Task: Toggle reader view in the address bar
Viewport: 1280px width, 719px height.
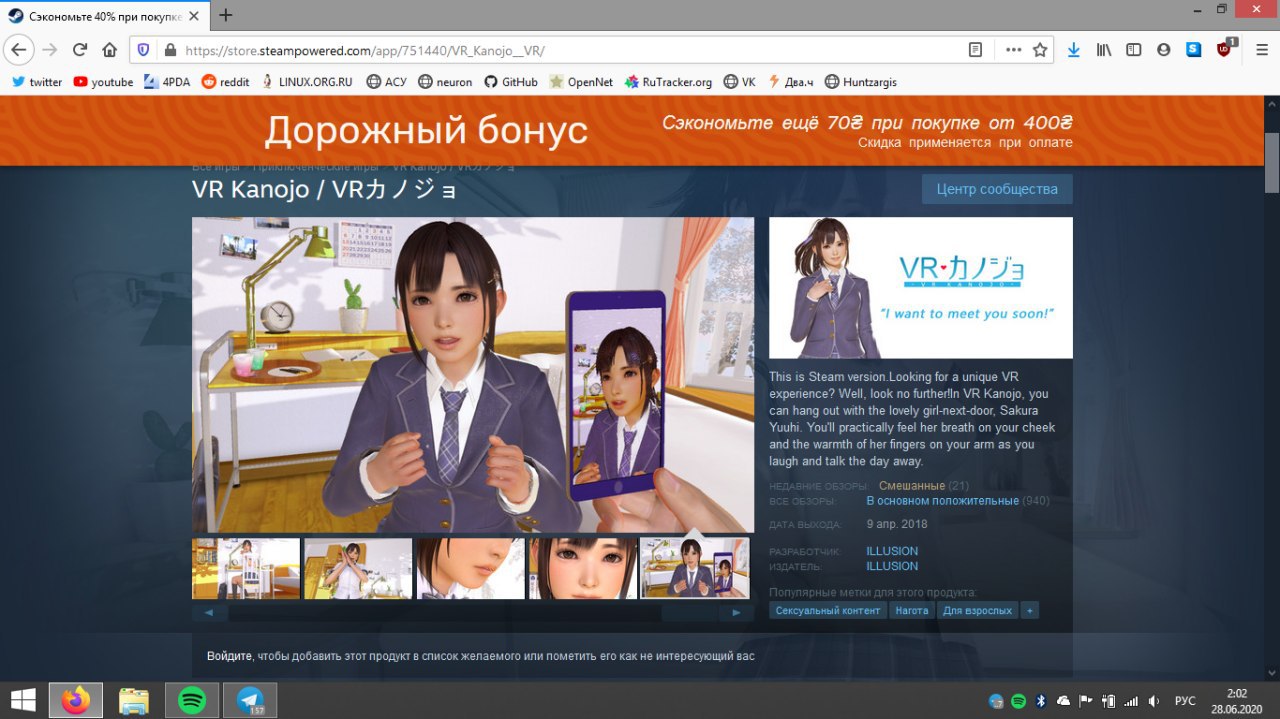Action: point(975,50)
